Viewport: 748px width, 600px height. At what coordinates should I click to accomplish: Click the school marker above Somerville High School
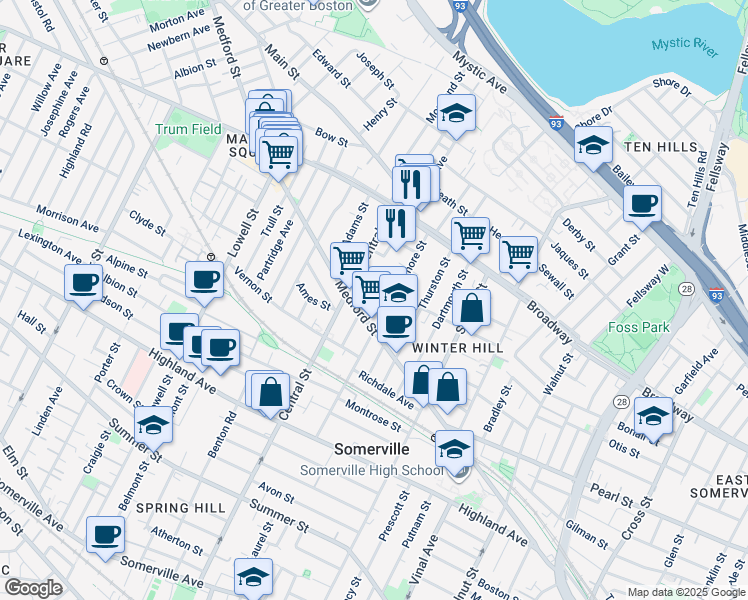click(x=454, y=447)
